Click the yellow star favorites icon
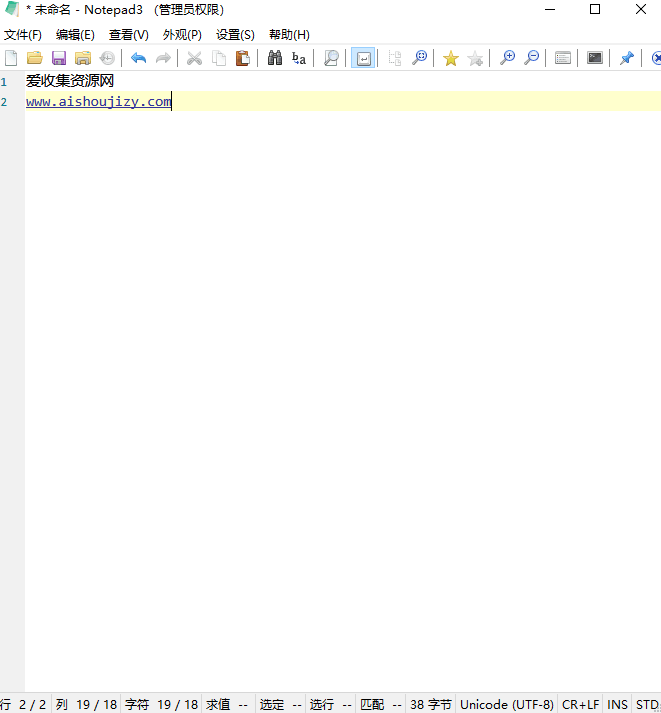The height and width of the screenshot is (713, 661). pyautogui.click(x=451, y=58)
